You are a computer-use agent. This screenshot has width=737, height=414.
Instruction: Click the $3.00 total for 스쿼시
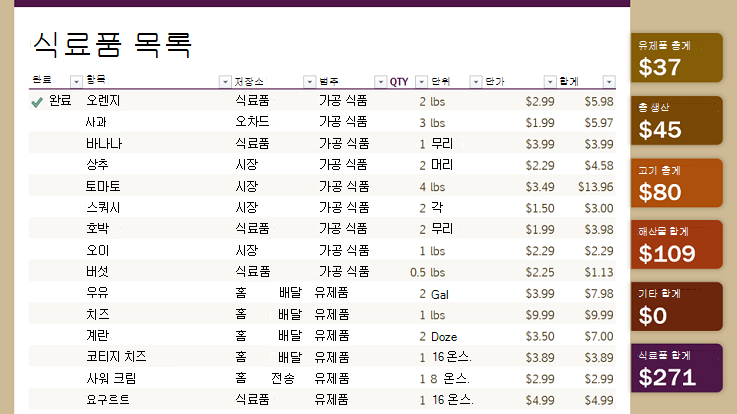coord(599,208)
